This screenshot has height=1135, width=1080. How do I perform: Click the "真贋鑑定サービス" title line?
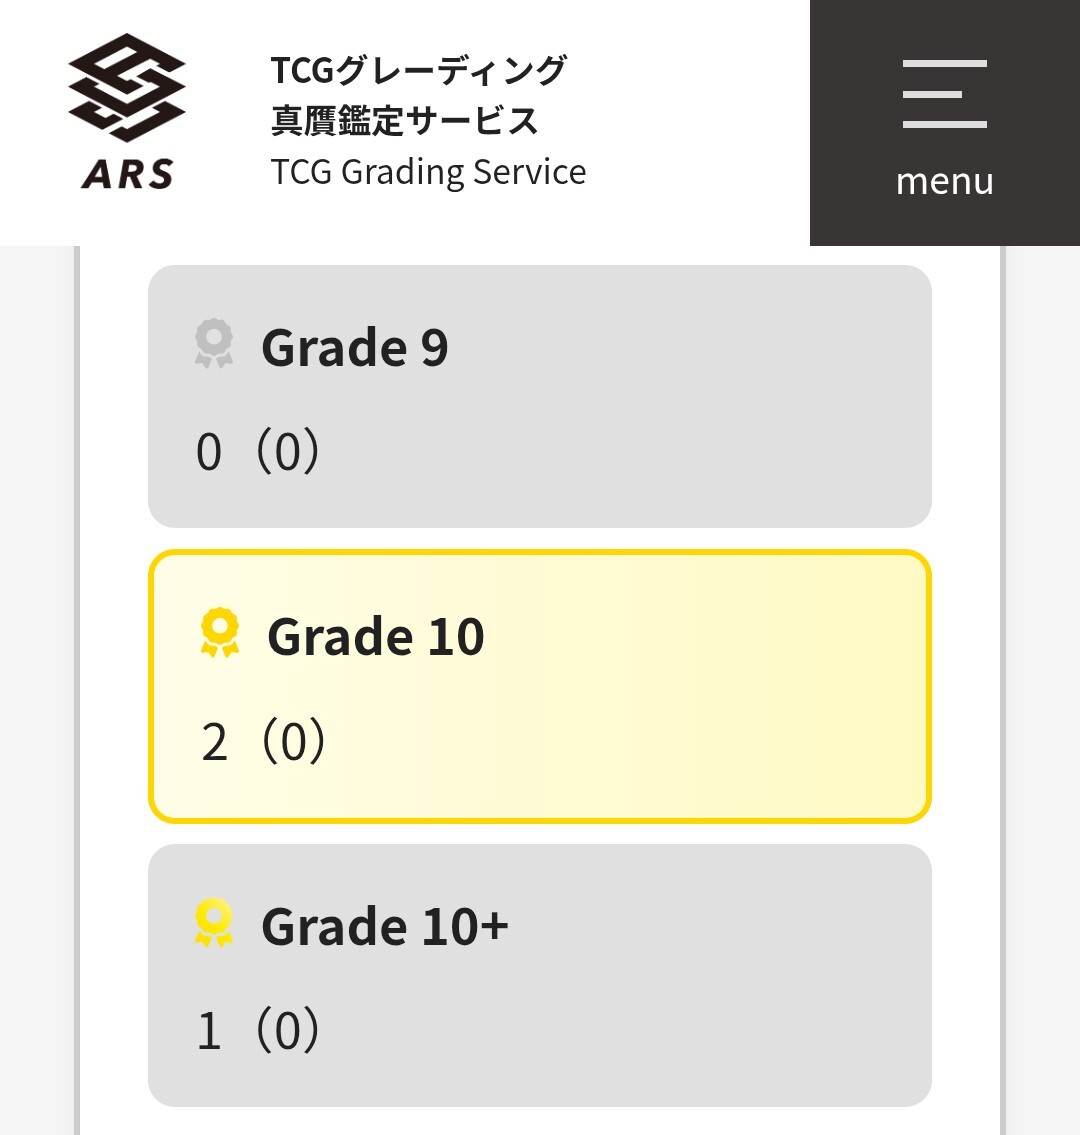[405, 121]
